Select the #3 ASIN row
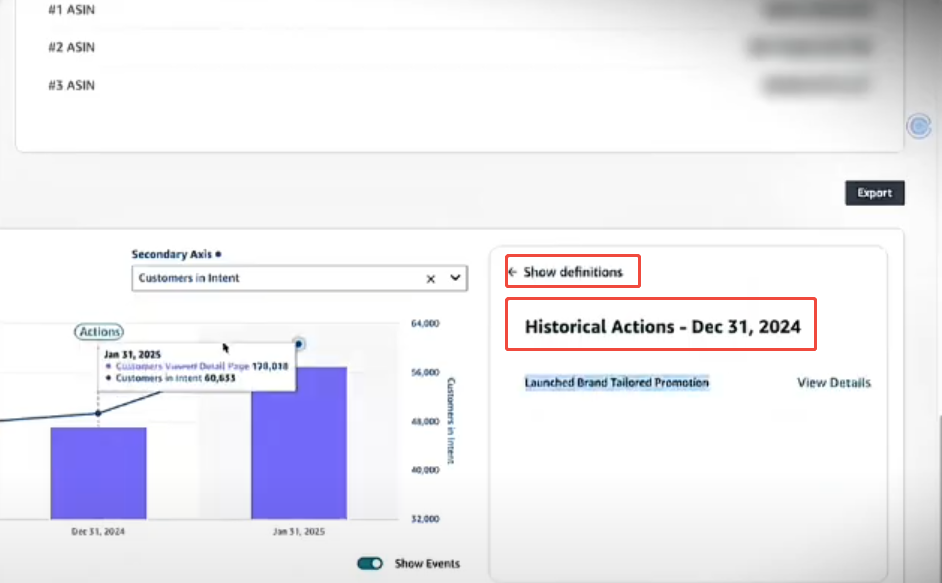The height and width of the screenshot is (583, 942). point(71,85)
